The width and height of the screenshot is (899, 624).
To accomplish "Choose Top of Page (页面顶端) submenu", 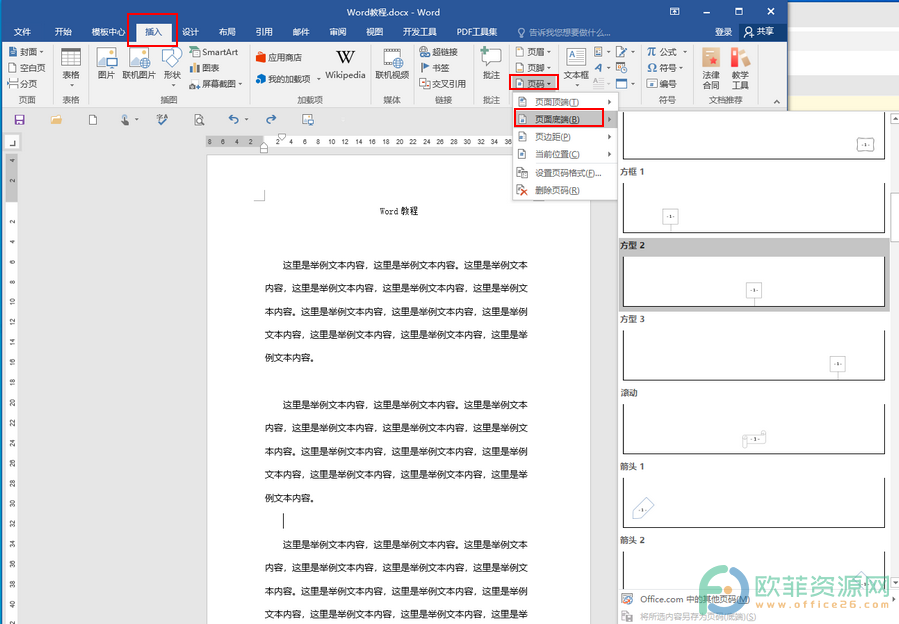I will point(565,102).
